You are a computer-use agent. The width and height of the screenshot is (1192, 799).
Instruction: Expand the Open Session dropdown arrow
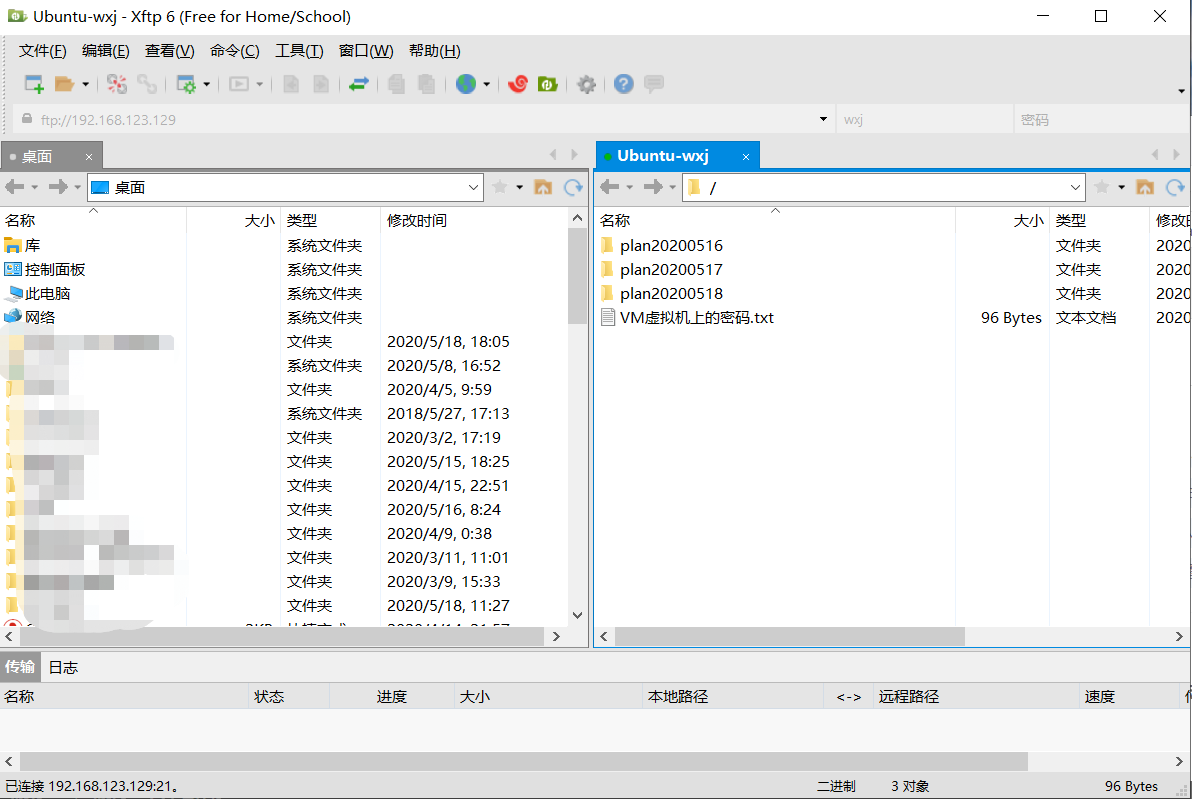[85, 84]
